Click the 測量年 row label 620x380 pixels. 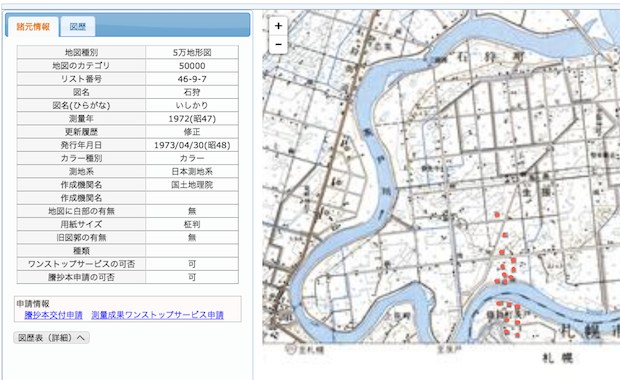coord(81,119)
